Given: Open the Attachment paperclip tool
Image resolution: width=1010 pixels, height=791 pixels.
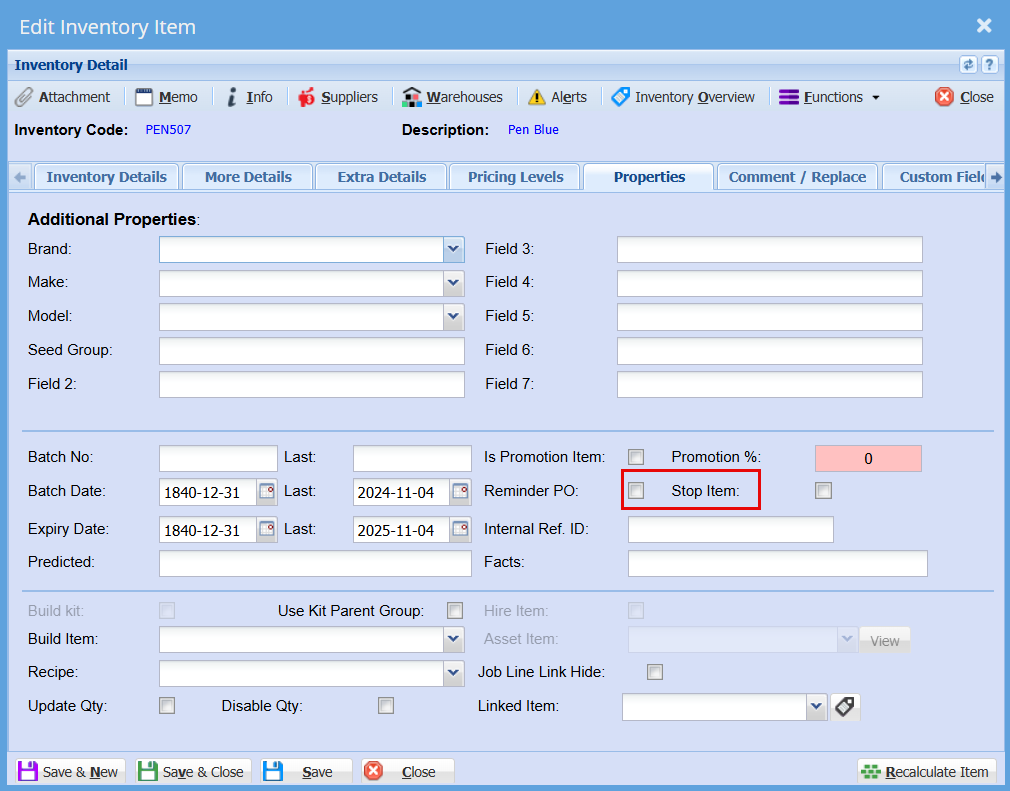Looking at the screenshot, I should [x=24, y=97].
